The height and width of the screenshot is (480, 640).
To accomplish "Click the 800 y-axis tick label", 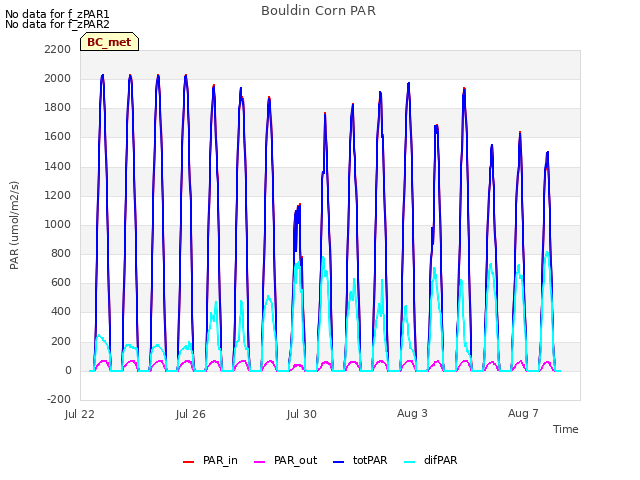I will (61, 253).
